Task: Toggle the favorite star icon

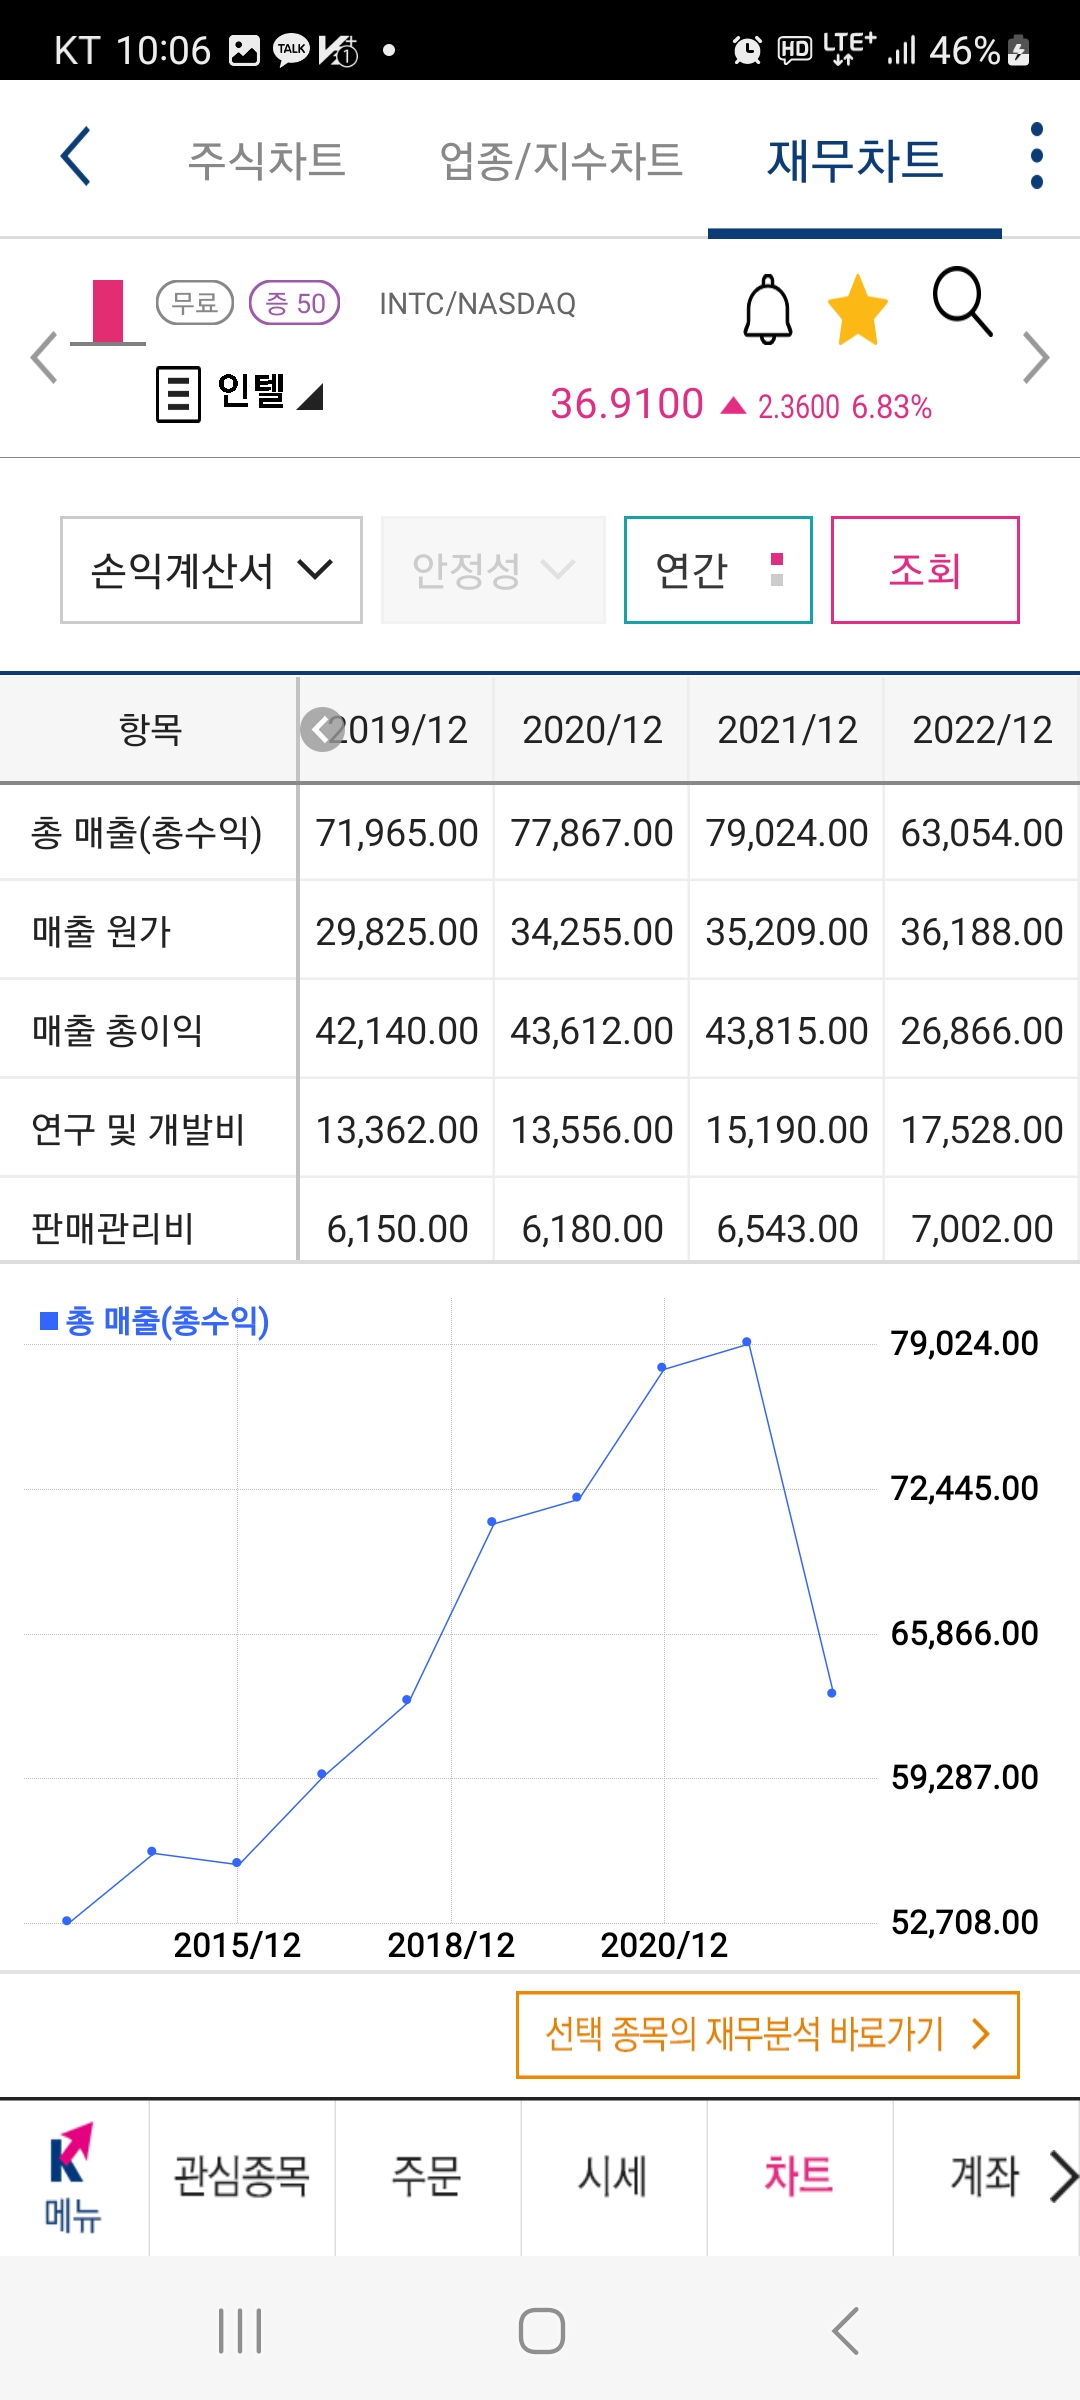Action: point(858,310)
